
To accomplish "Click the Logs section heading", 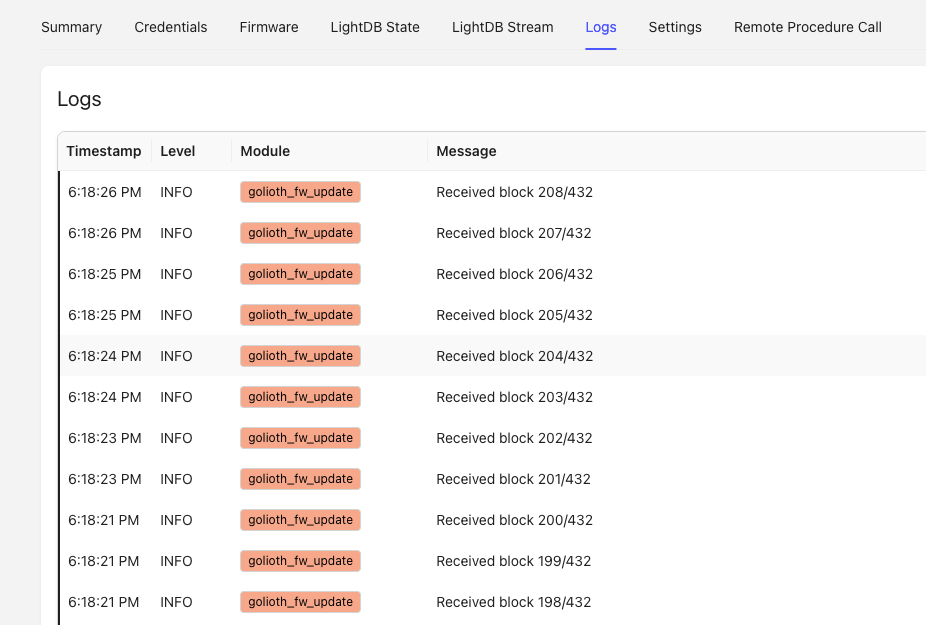I will [x=79, y=99].
